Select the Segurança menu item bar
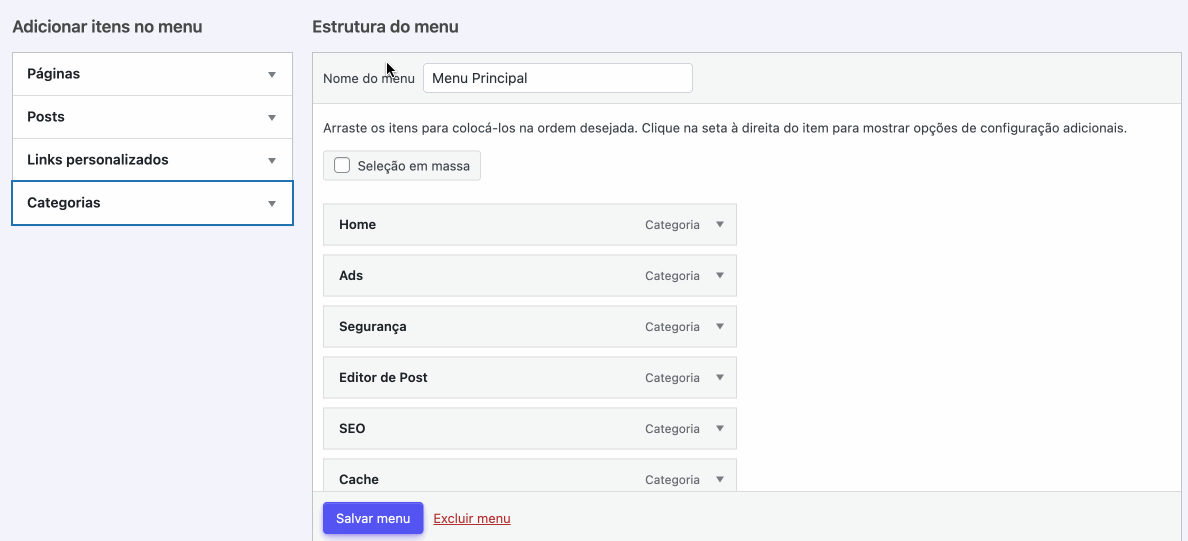 [530, 327]
